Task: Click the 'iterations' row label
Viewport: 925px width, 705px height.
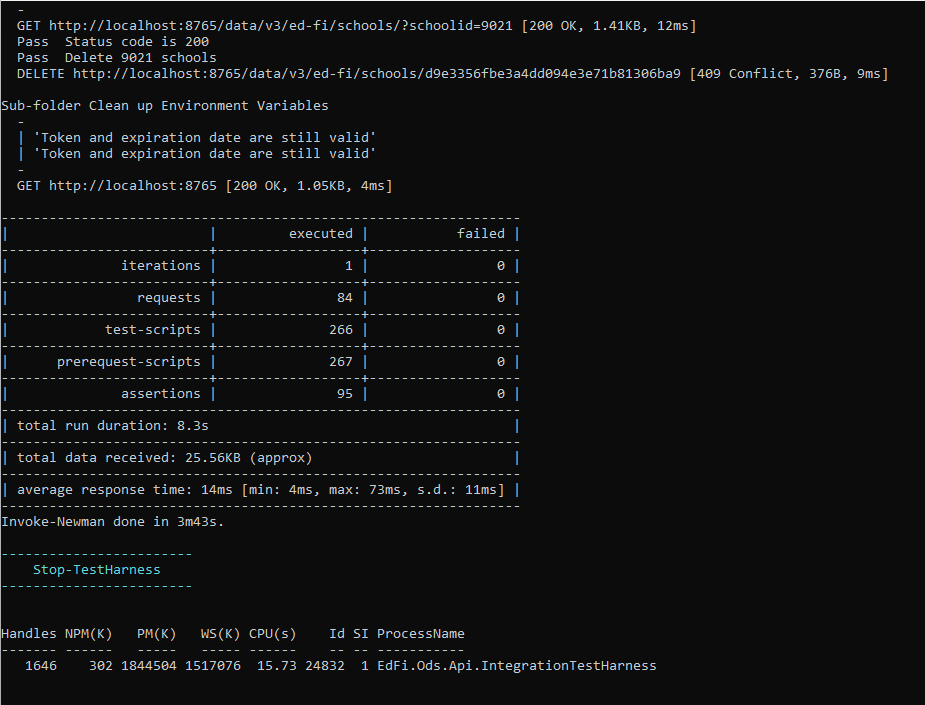Action: (x=160, y=265)
